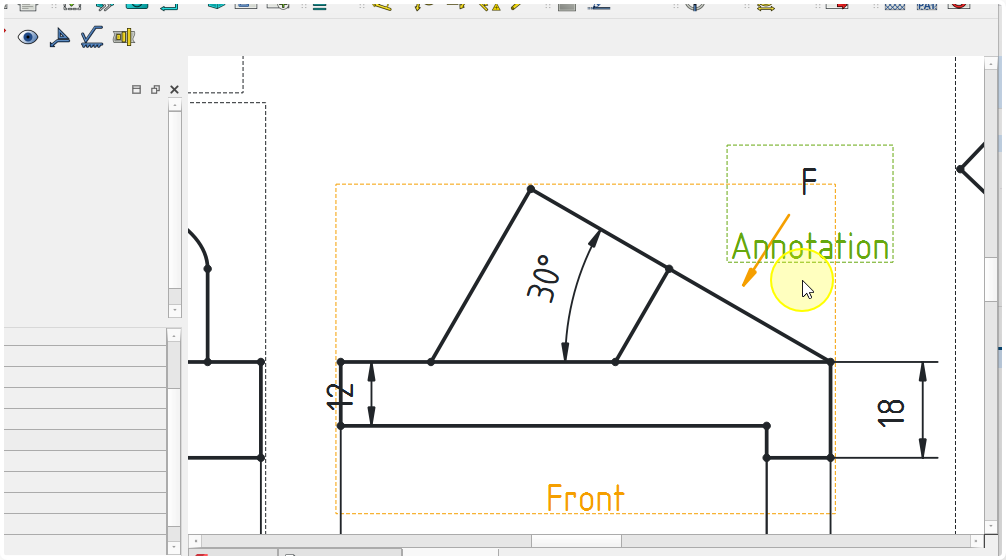Select the orange leader arrow line
Viewport: 1006px width, 560px height.
tap(766, 250)
